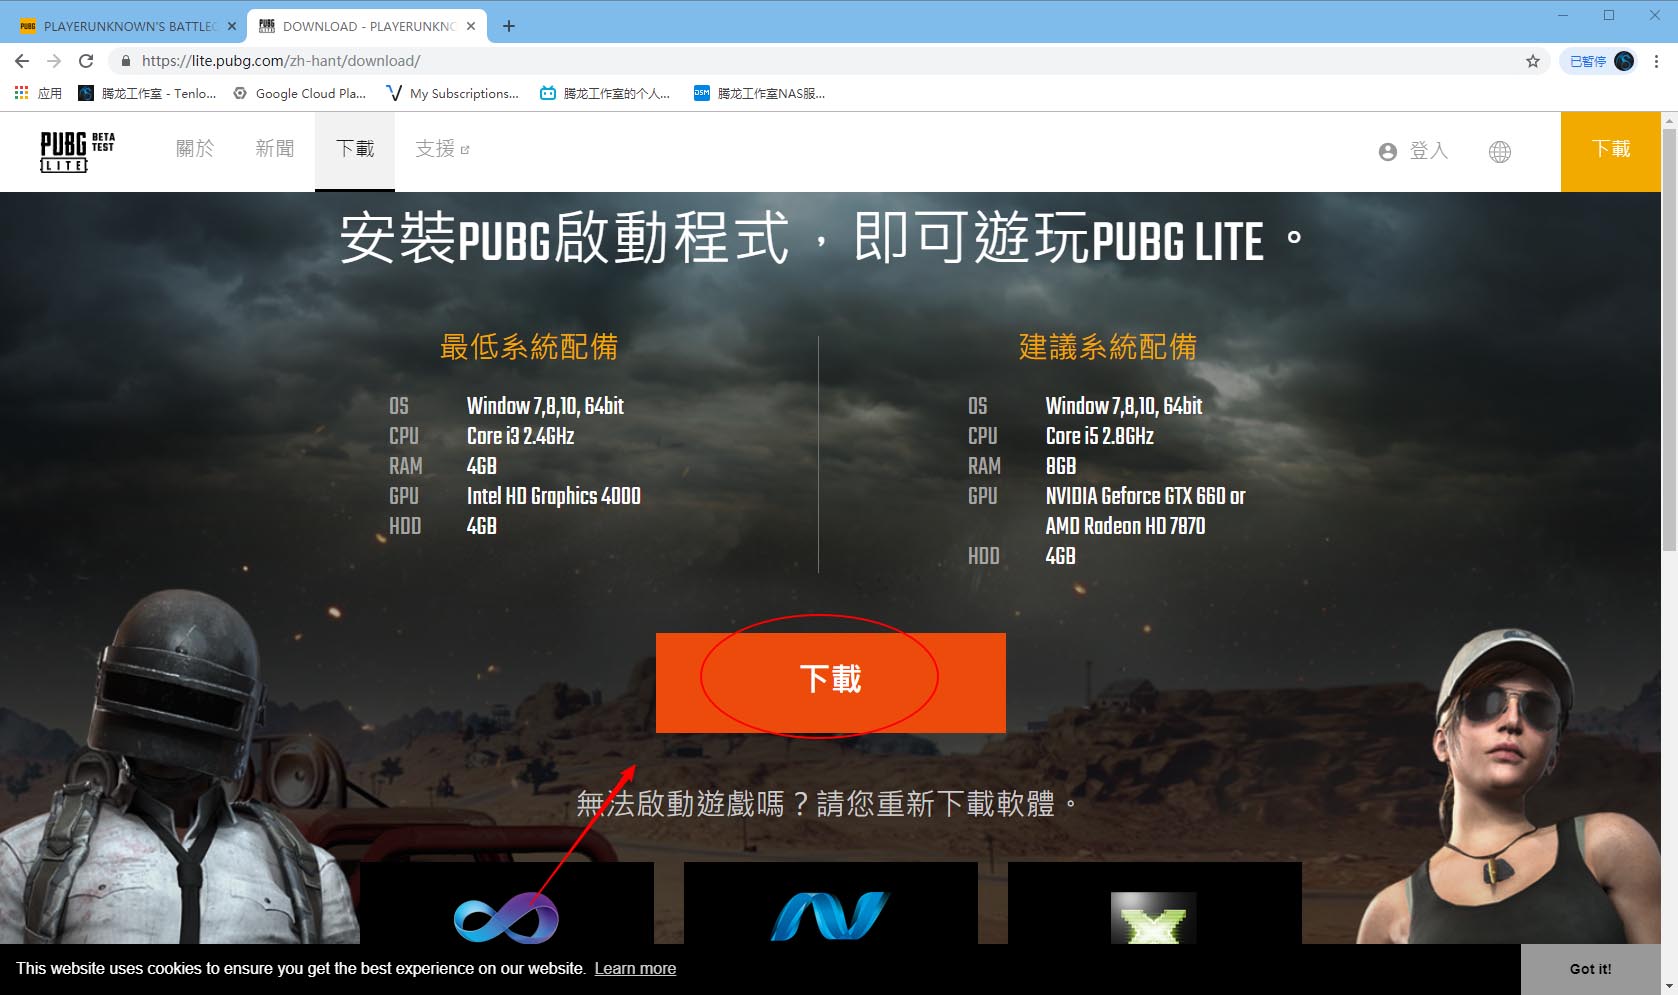Image resolution: width=1678 pixels, height=995 pixels.
Task: Click the 建議系統配備 heading
Action: pos(1108,347)
